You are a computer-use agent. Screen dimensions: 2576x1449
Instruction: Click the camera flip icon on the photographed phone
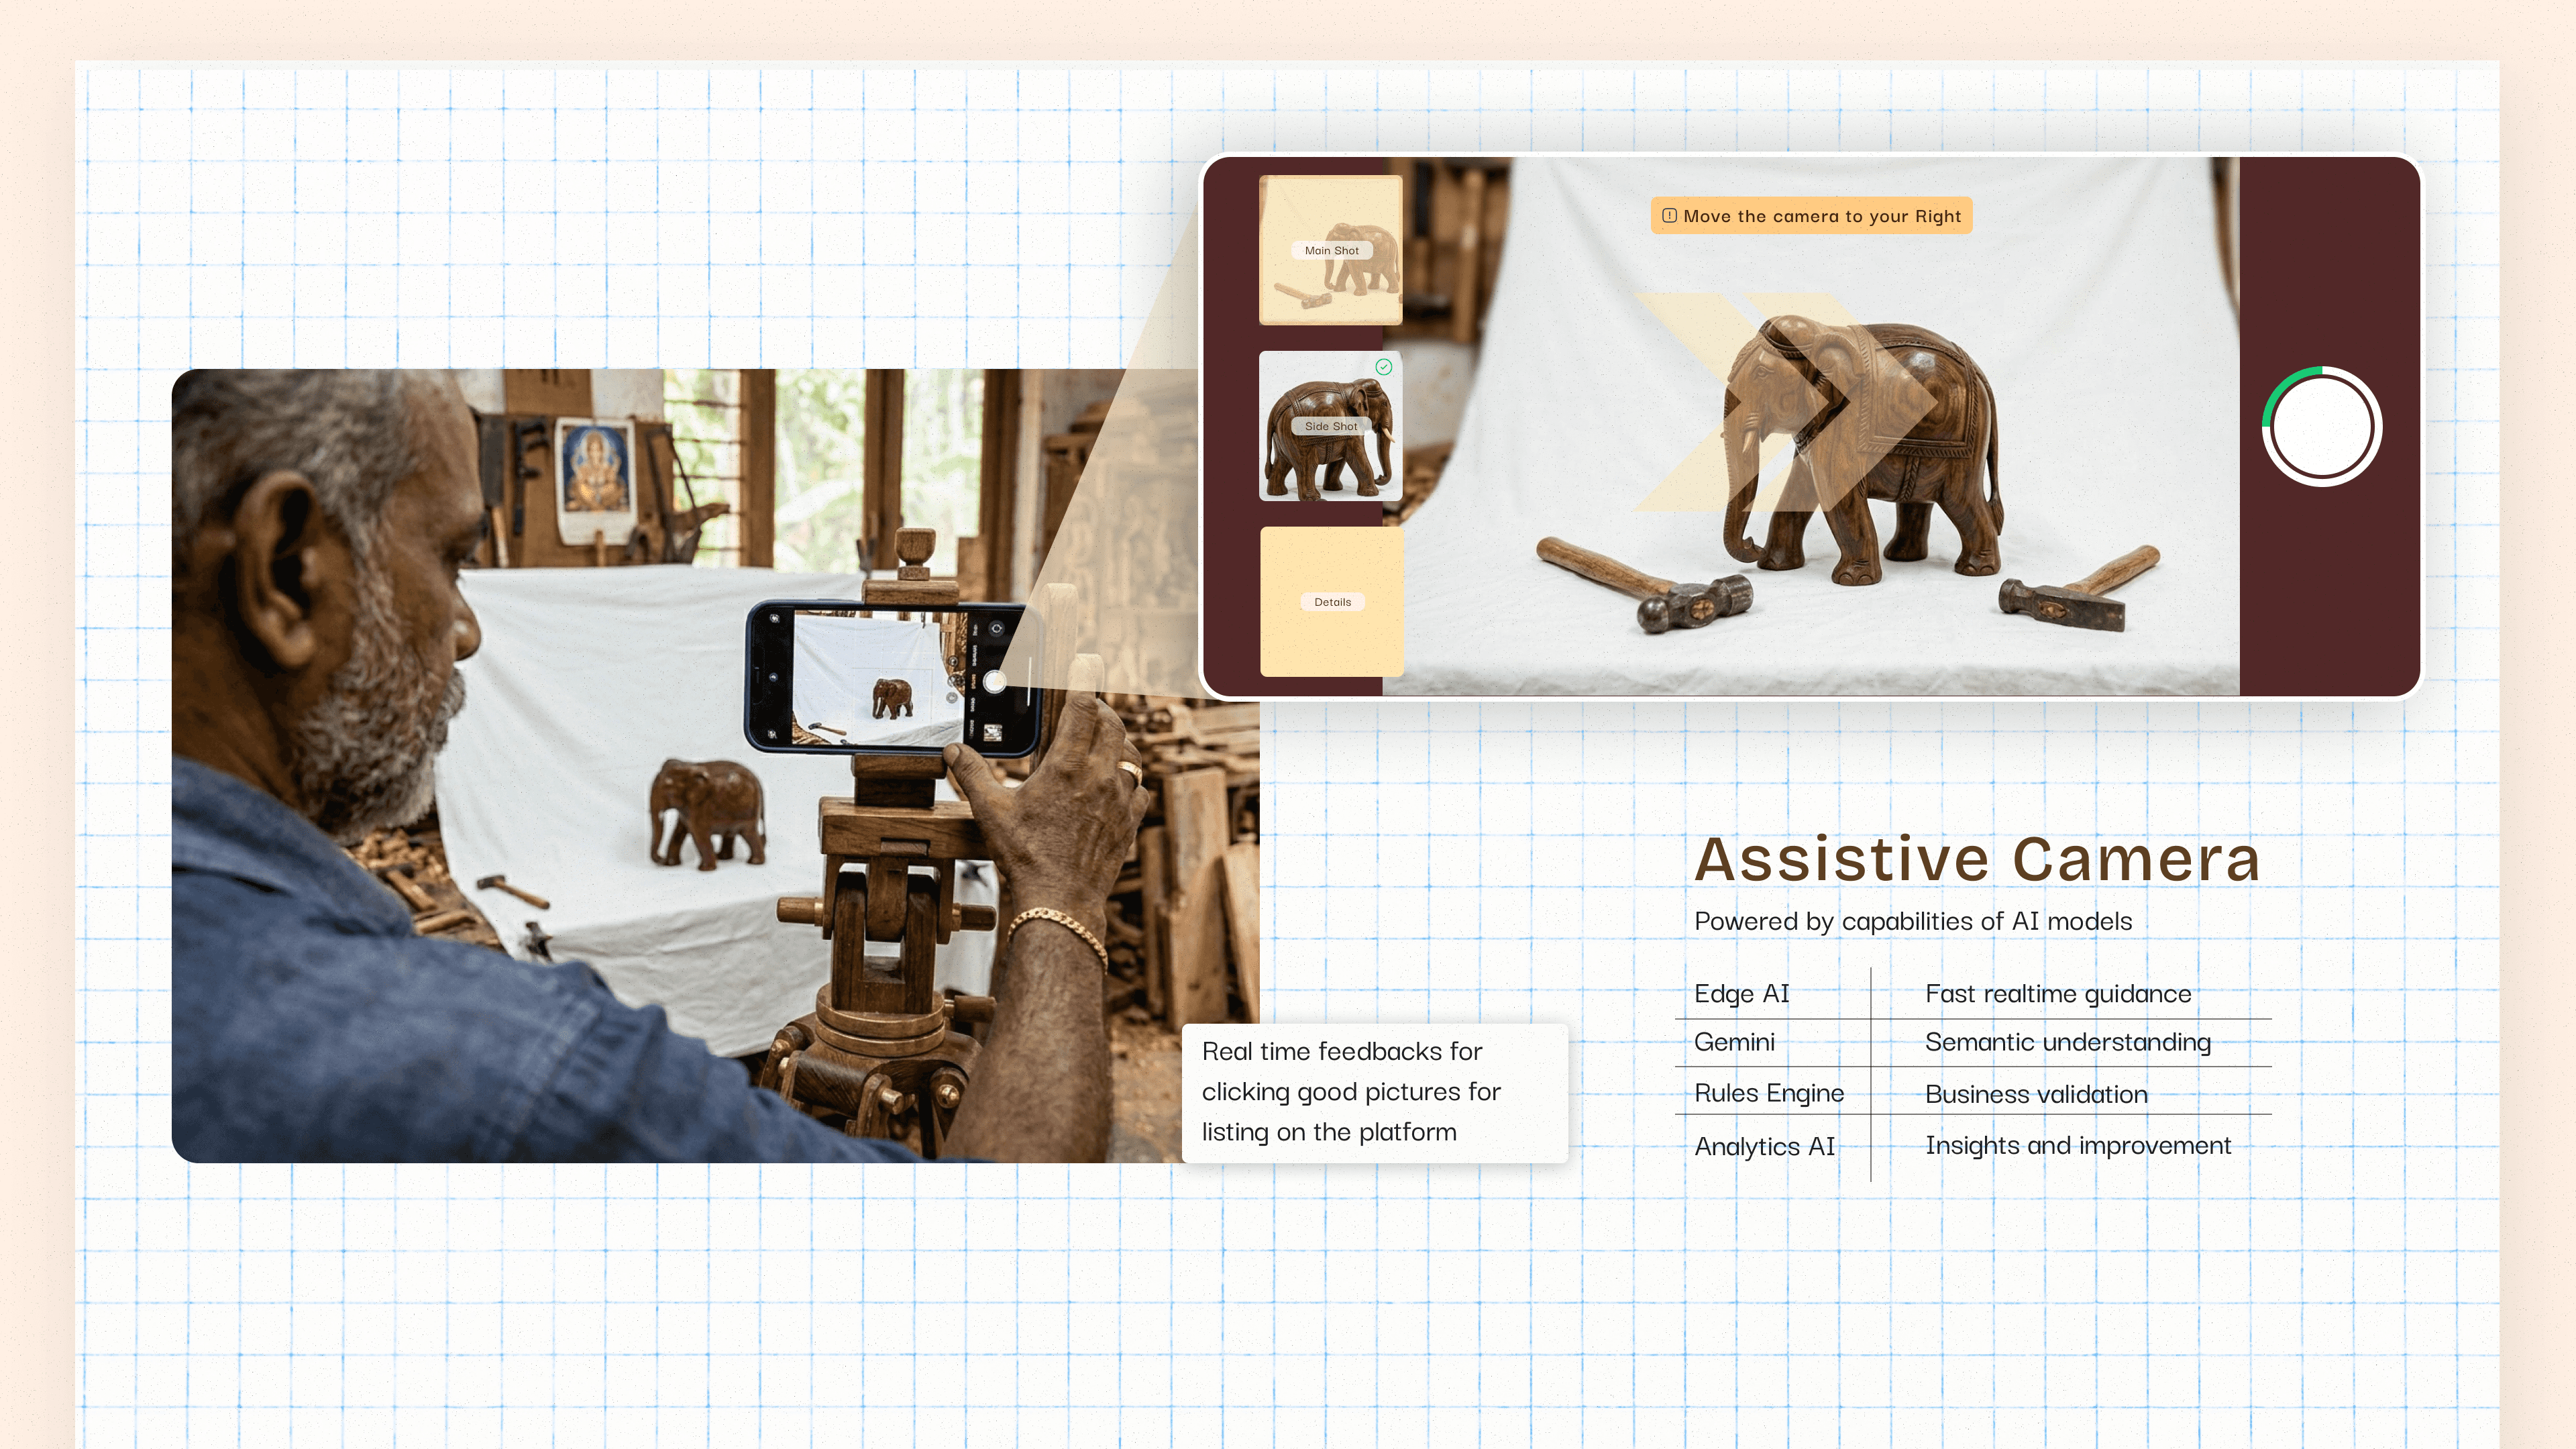click(x=996, y=628)
